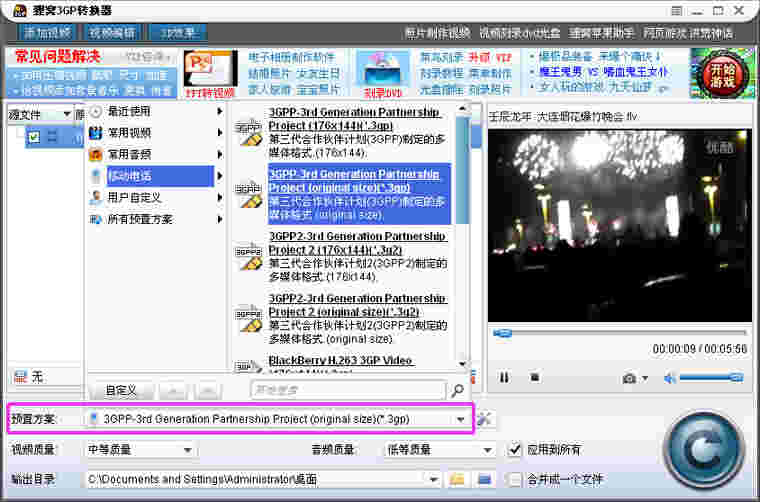This screenshot has width=760, height=502.
Task: Click the volume slider track
Action: (x=711, y=377)
